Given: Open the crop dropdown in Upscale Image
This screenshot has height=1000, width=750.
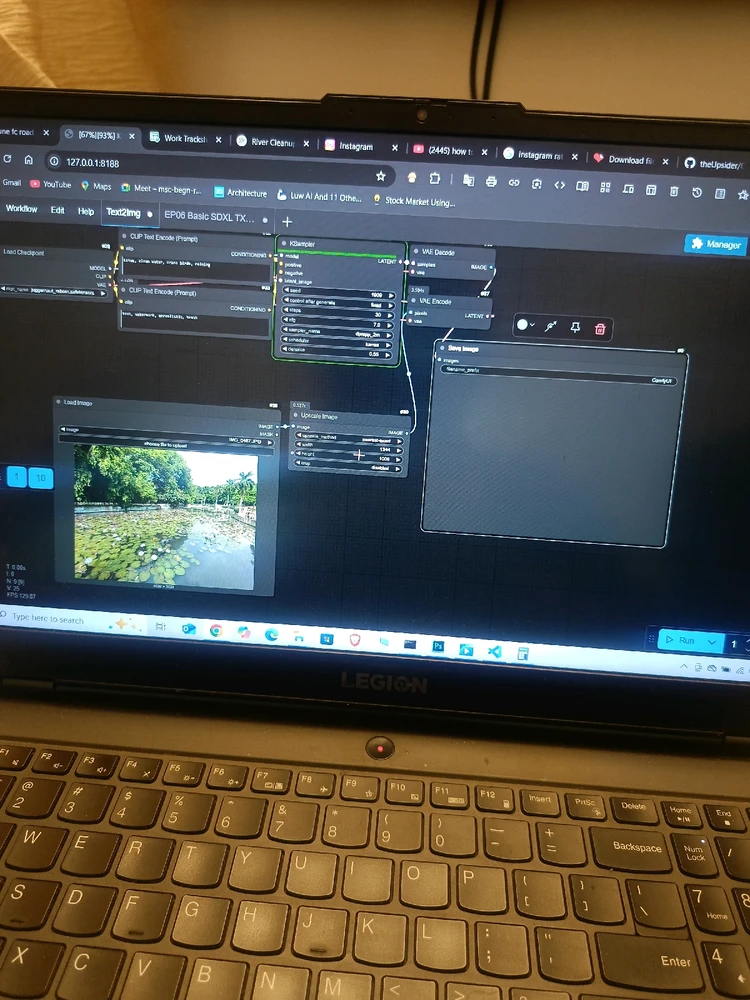Looking at the screenshot, I should point(347,466).
